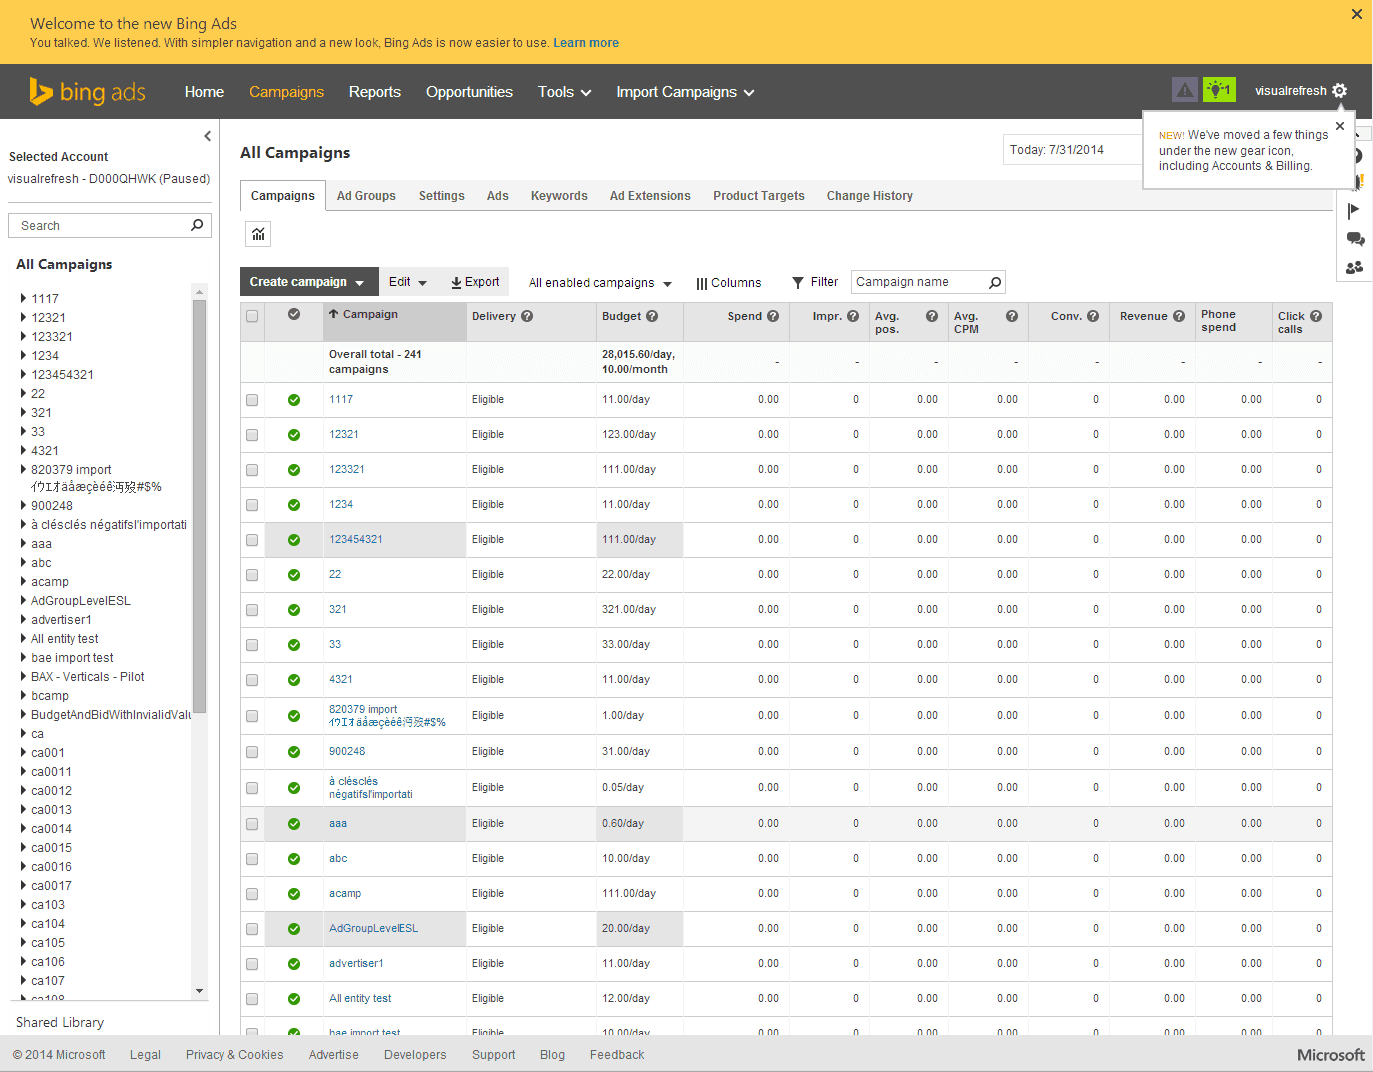Image resolution: width=1373 pixels, height=1072 pixels.
Task: Open the Tools menu dropdown
Action: tap(565, 92)
